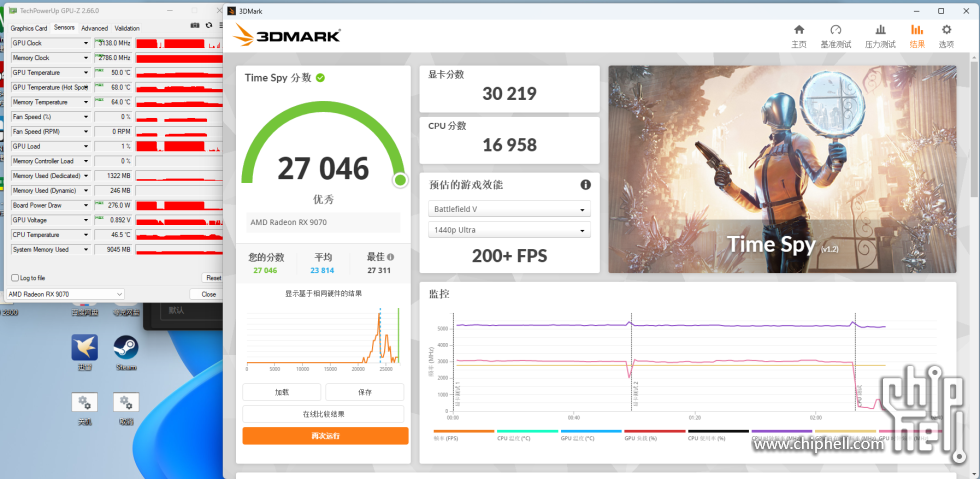Expand the System Memory Used sensor dropdown
Viewport: 980px width, 479px height.
(x=86, y=250)
